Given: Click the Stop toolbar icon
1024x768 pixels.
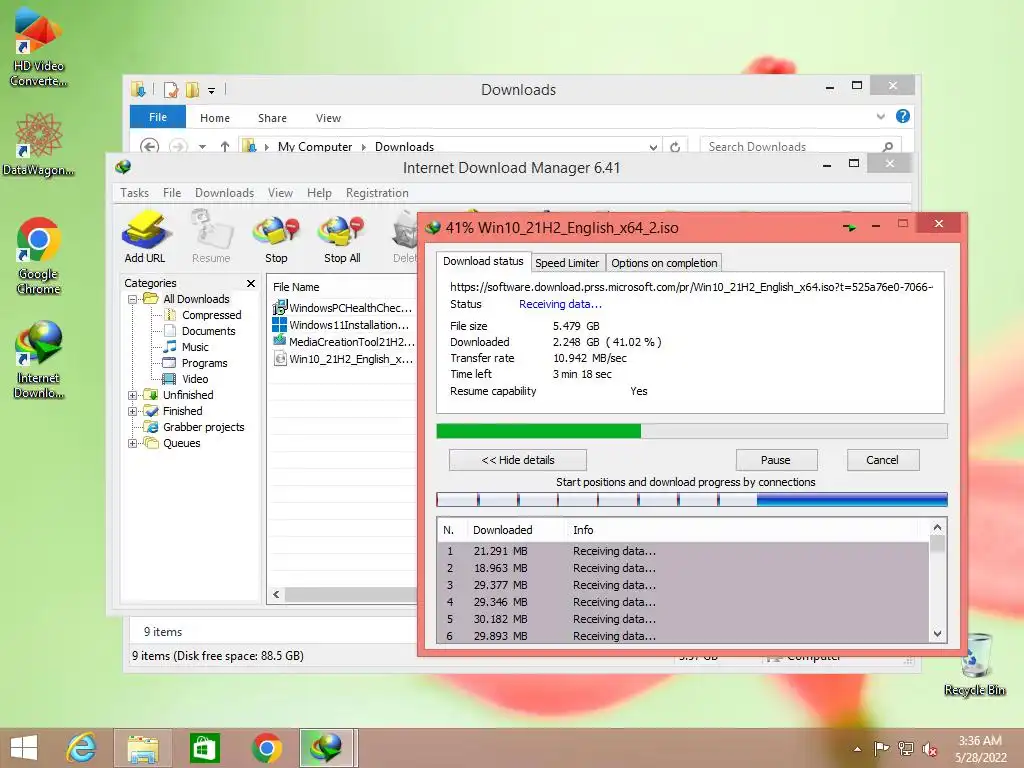Looking at the screenshot, I should [276, 239].
